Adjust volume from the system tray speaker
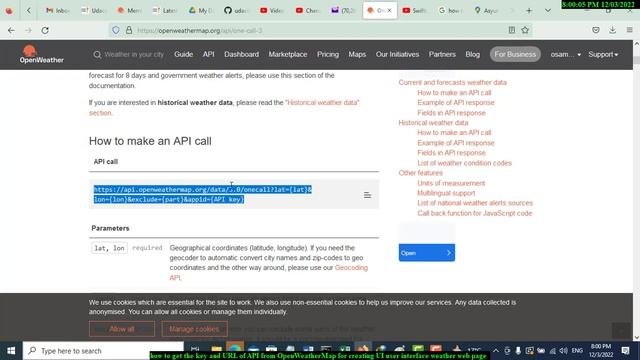 pos(564,351)
